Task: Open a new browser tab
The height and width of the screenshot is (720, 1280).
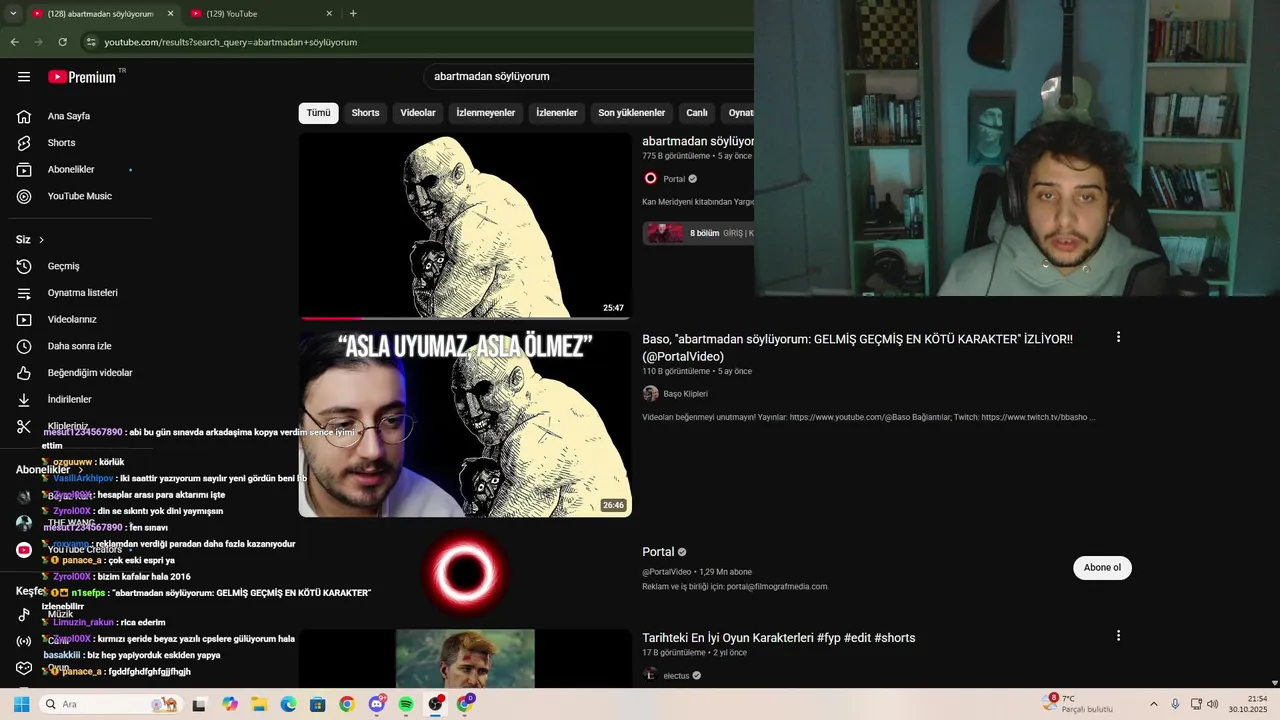Action: tap(353, 14)
